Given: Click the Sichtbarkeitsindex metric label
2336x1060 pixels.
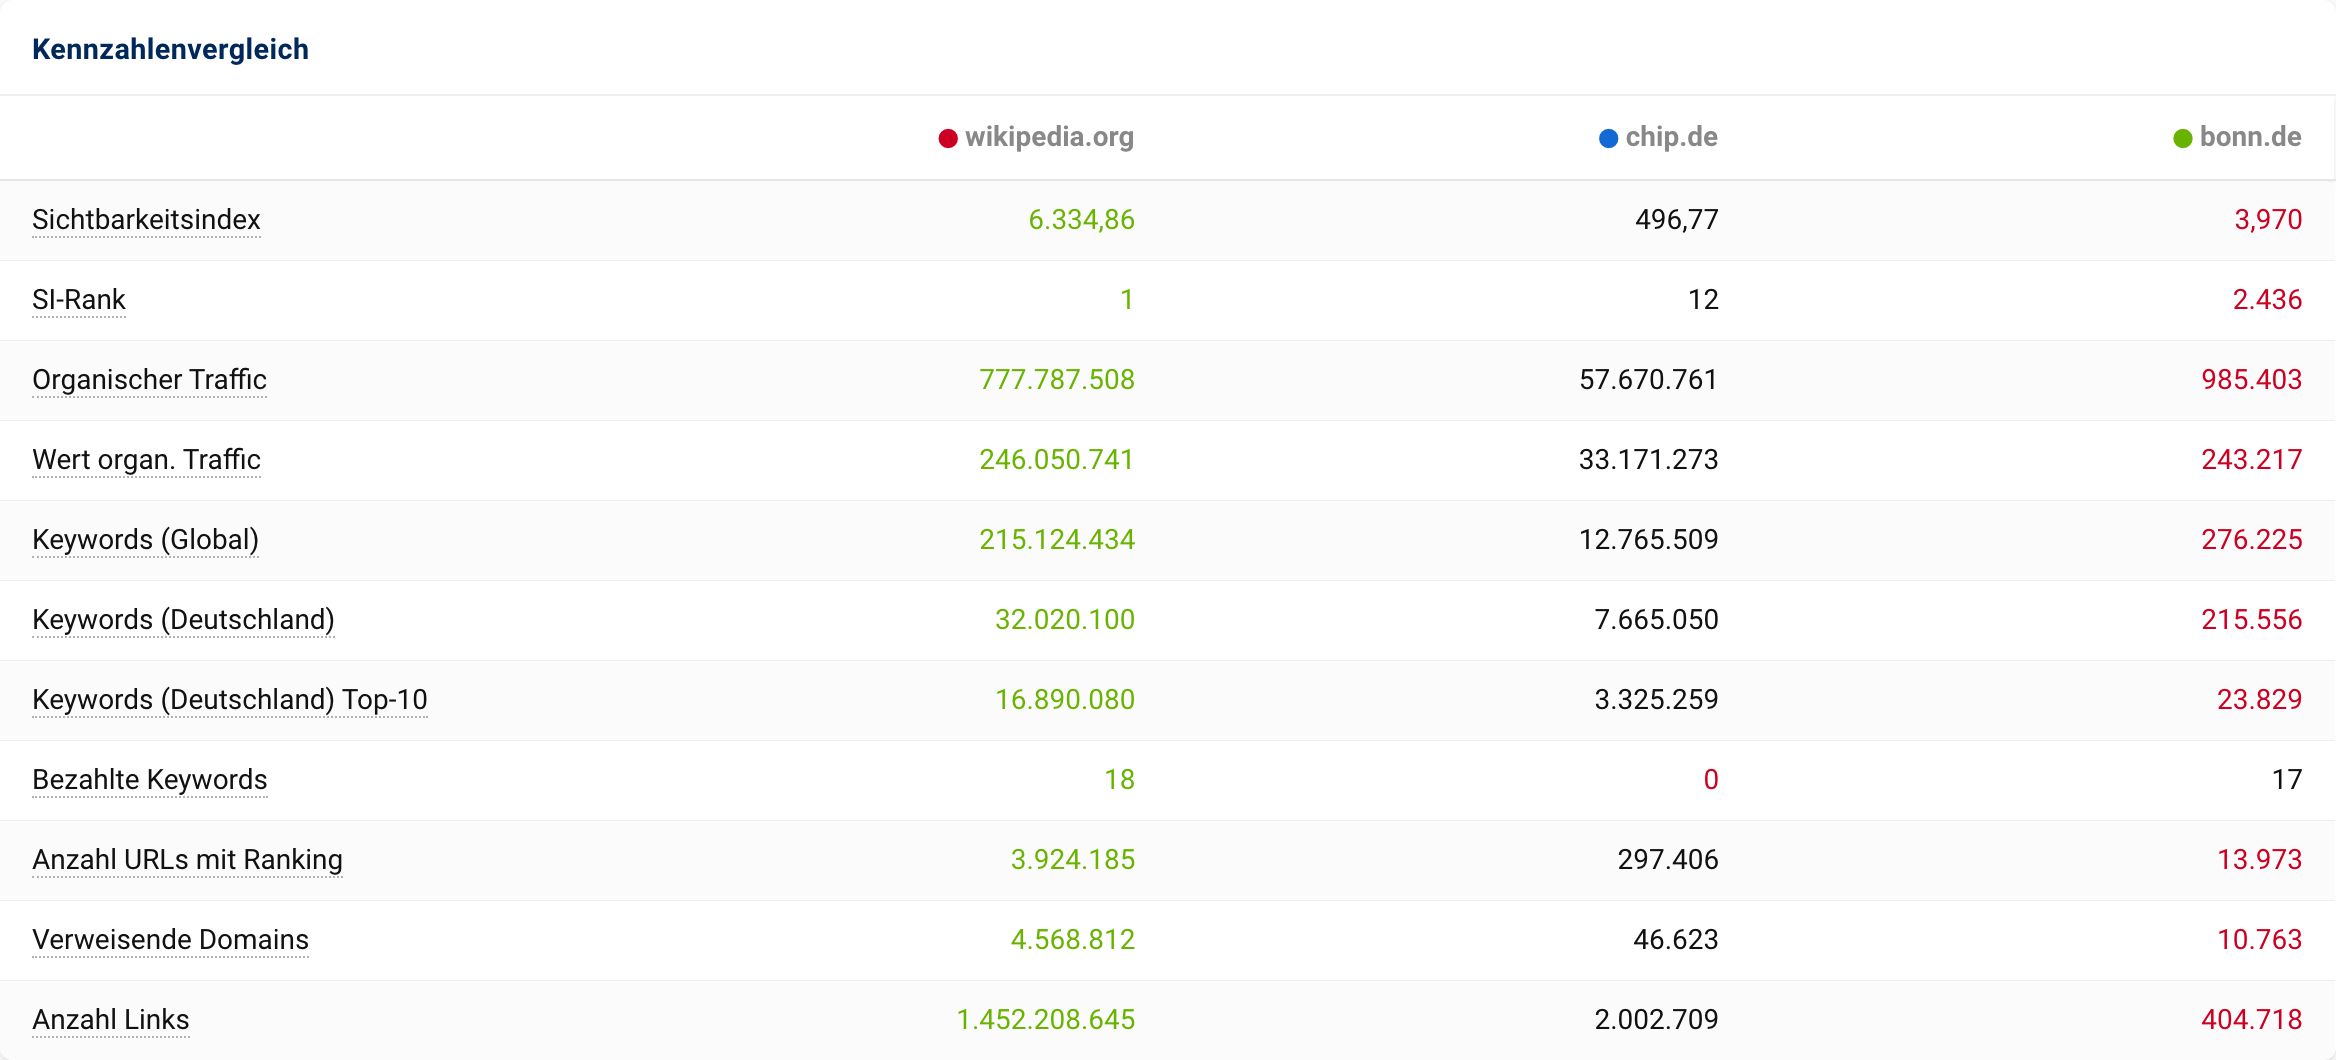Looking at the screenshot, I should pyautogui.click(x=146, y=220).
